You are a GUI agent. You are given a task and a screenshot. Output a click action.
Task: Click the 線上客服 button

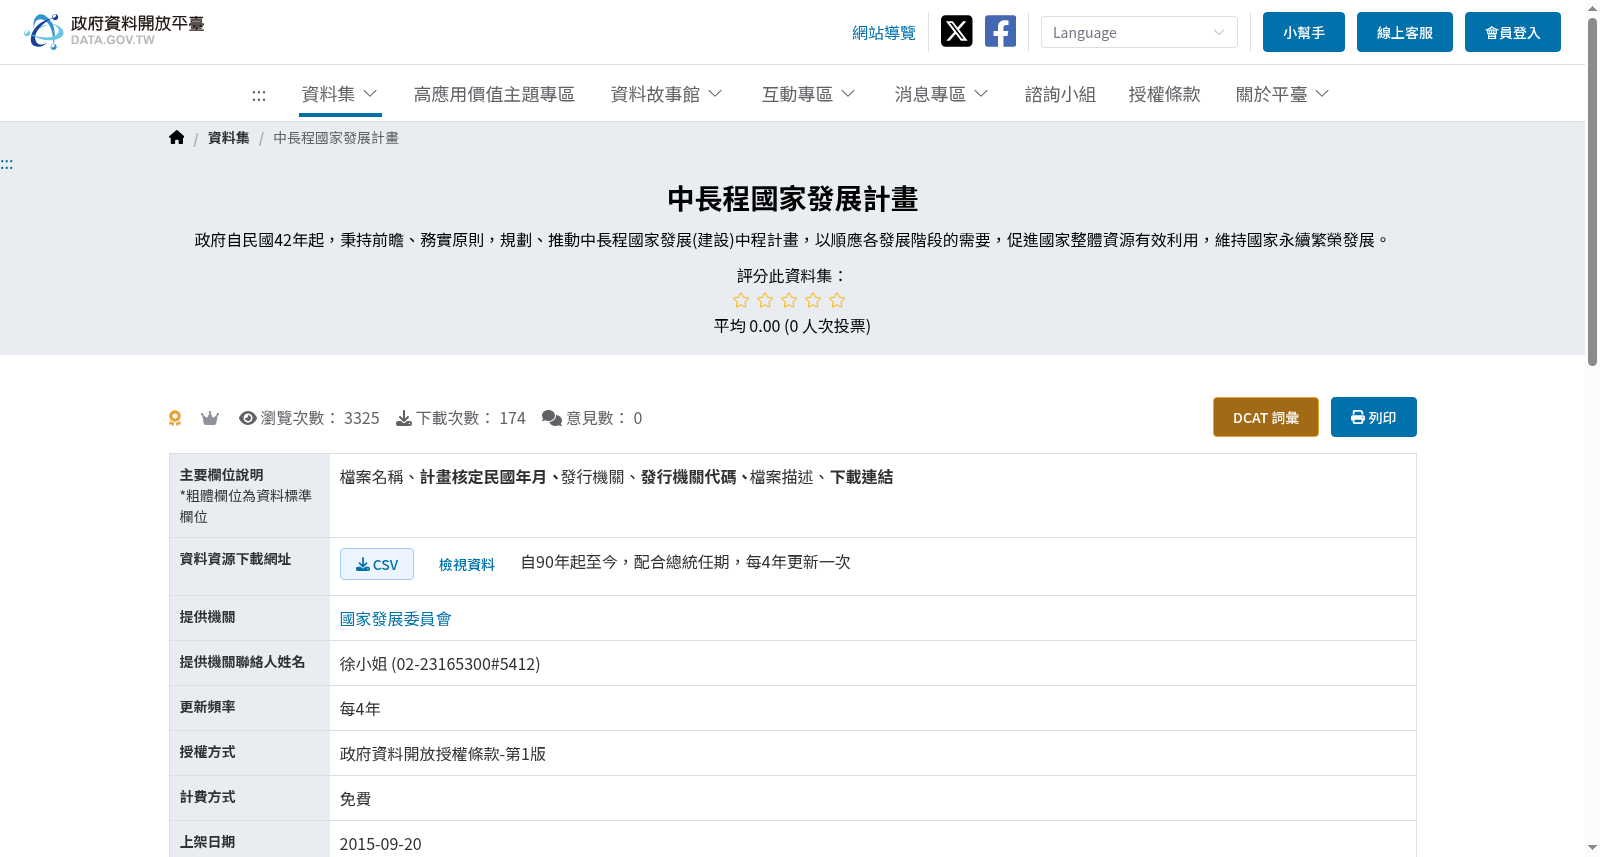[1405, 32]
